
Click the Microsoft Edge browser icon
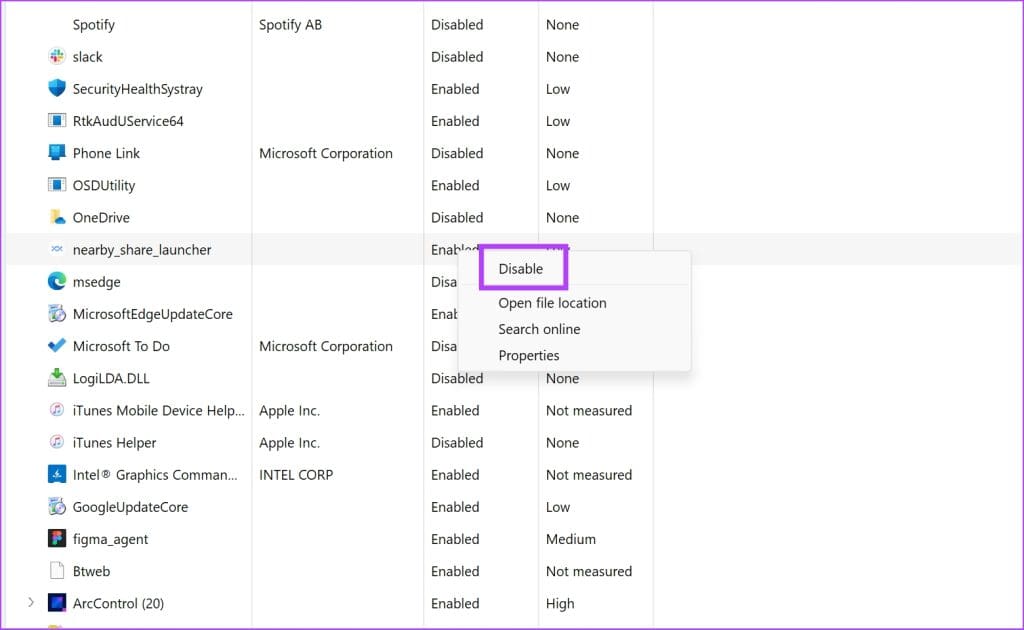click(57, 281)
